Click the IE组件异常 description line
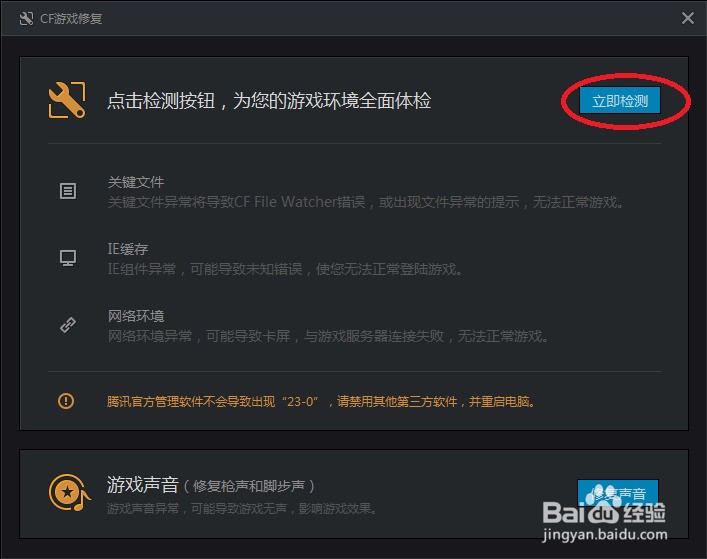The height and width of the screenshot is (559, 707). (x=285, y=269)
